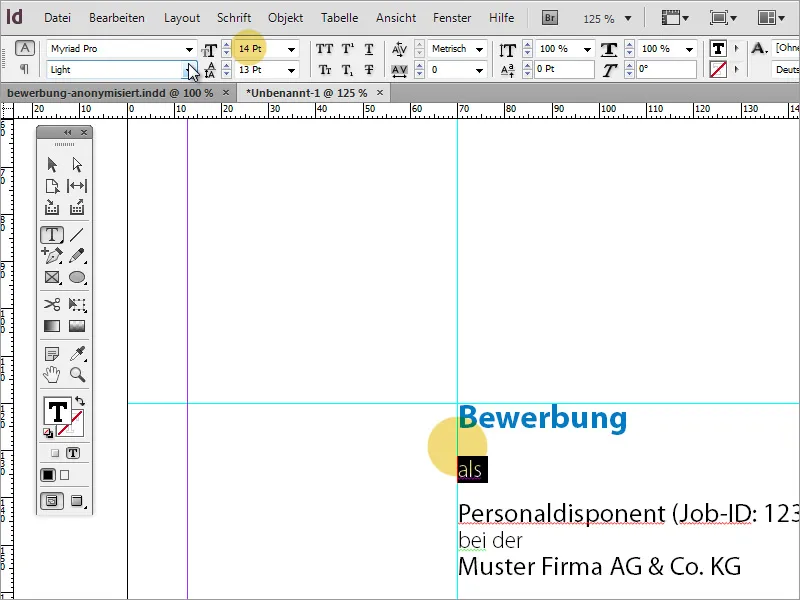Toggle All Caps formatting

pyautogui.click(x=322, y=48)
